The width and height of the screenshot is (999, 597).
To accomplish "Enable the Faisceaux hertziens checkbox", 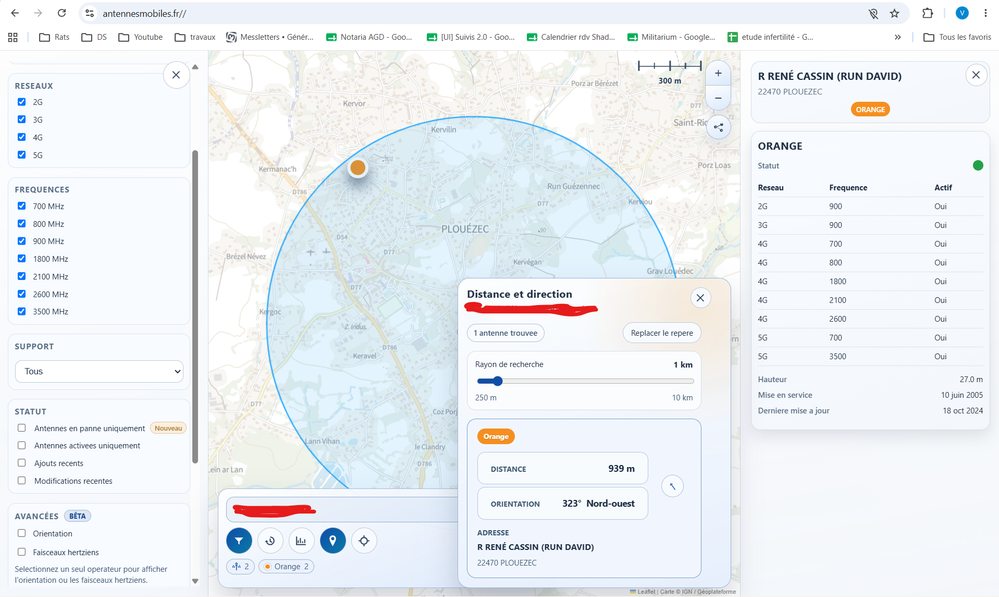I will (x=22, y=552).
